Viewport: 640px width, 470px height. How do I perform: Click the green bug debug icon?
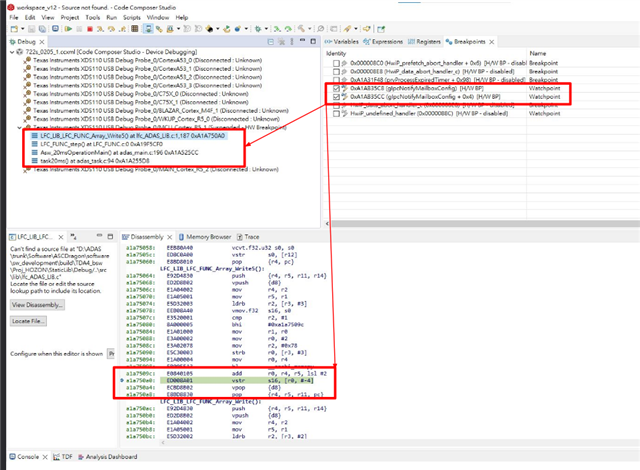[258, 29]
